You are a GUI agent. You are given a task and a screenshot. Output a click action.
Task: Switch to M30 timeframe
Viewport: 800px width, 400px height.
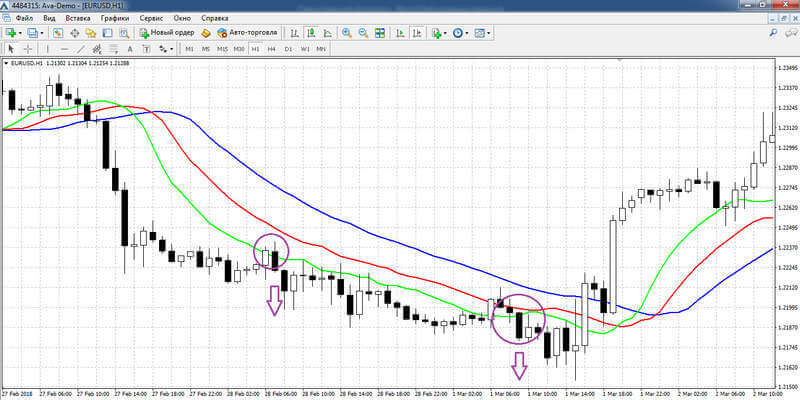[x=239, y=49]
